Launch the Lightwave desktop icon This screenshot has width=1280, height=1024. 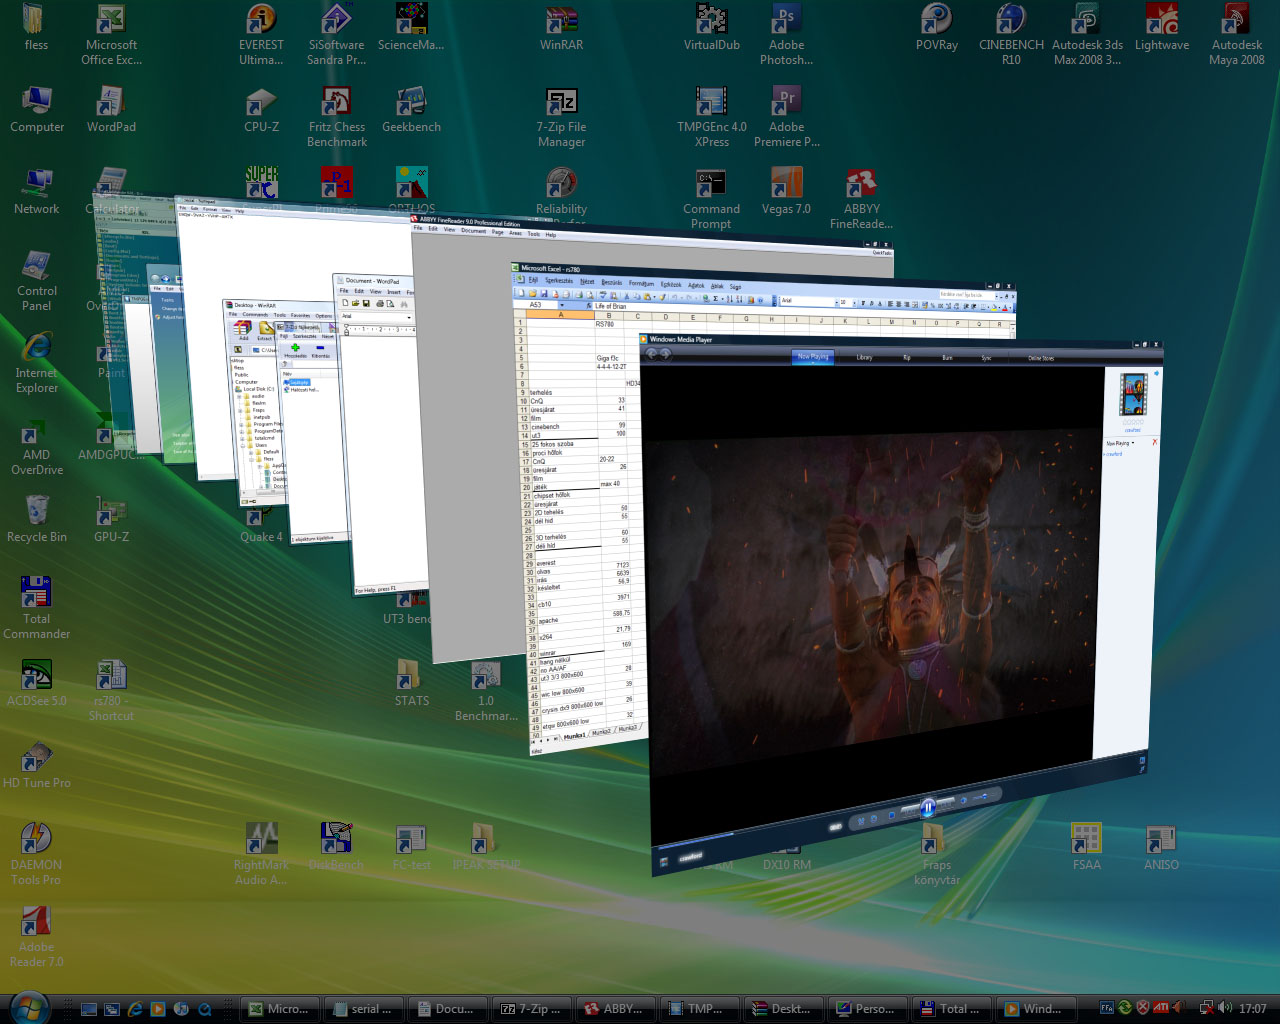pos(1162,28)
